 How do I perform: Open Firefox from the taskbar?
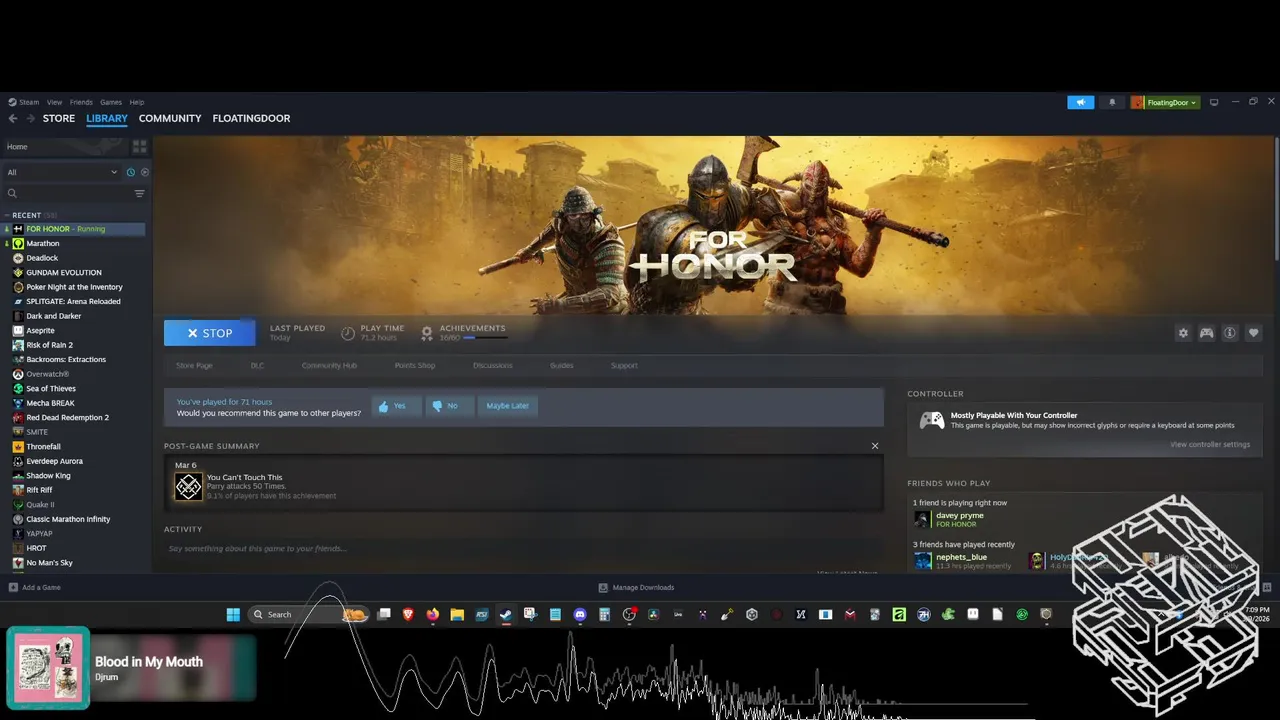pyautogui.click(x=433, y=614)
